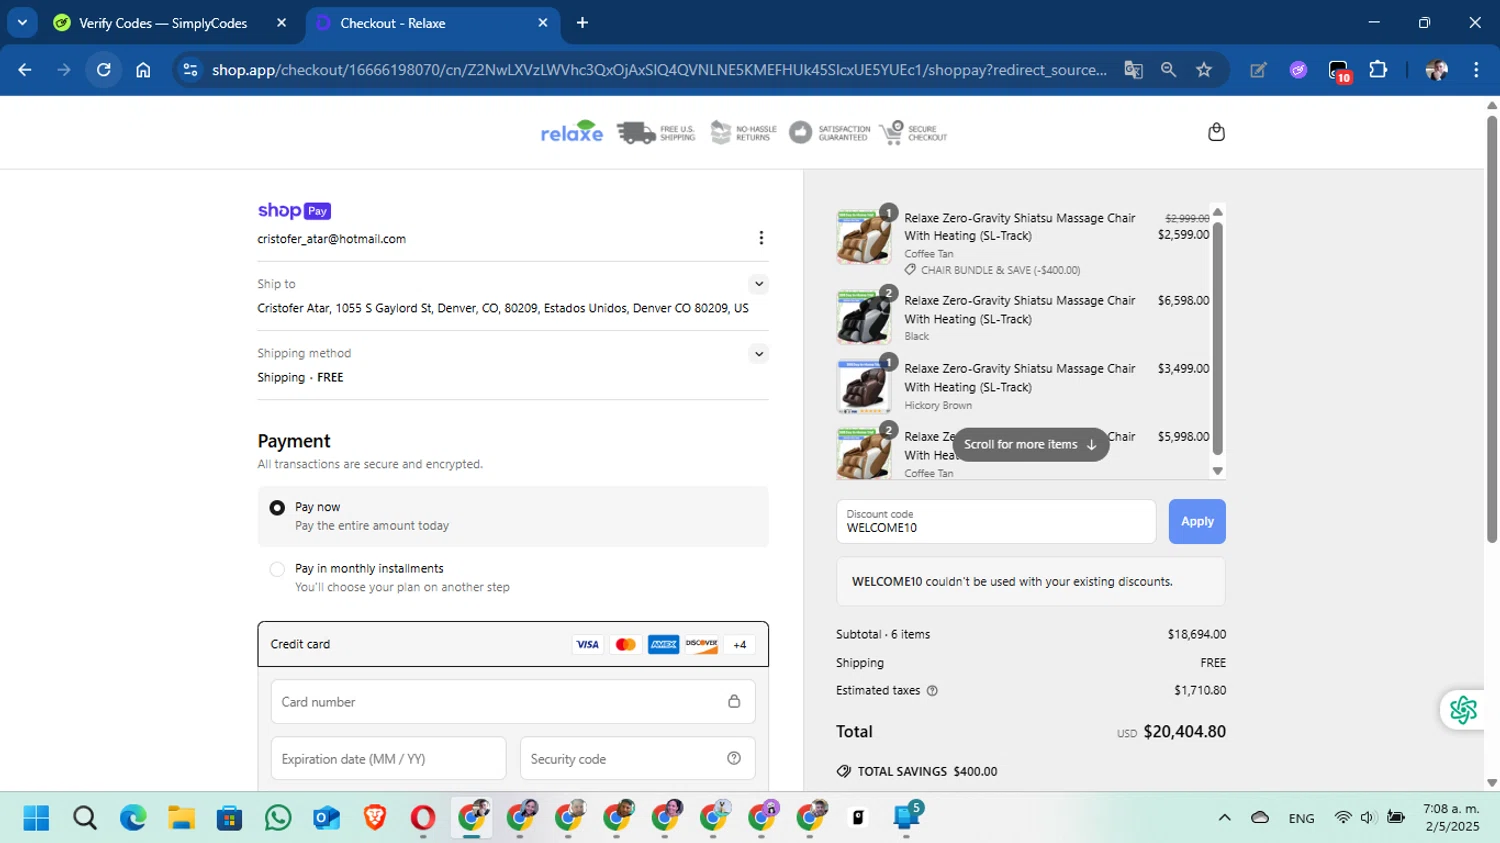The height and width of the screenshot is (843, 1500).
Task: Switch to Verify Codes — SimplyCodes tab
Action: coord(163,23)
